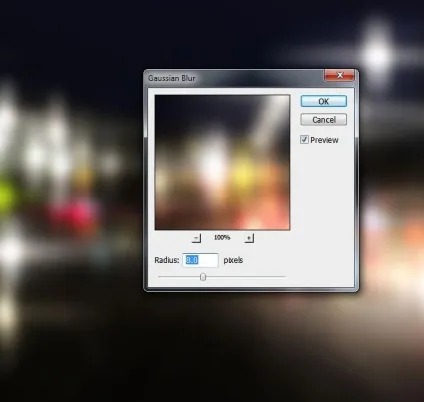Close the Gaussian Blur dialog

pos(339,75)
